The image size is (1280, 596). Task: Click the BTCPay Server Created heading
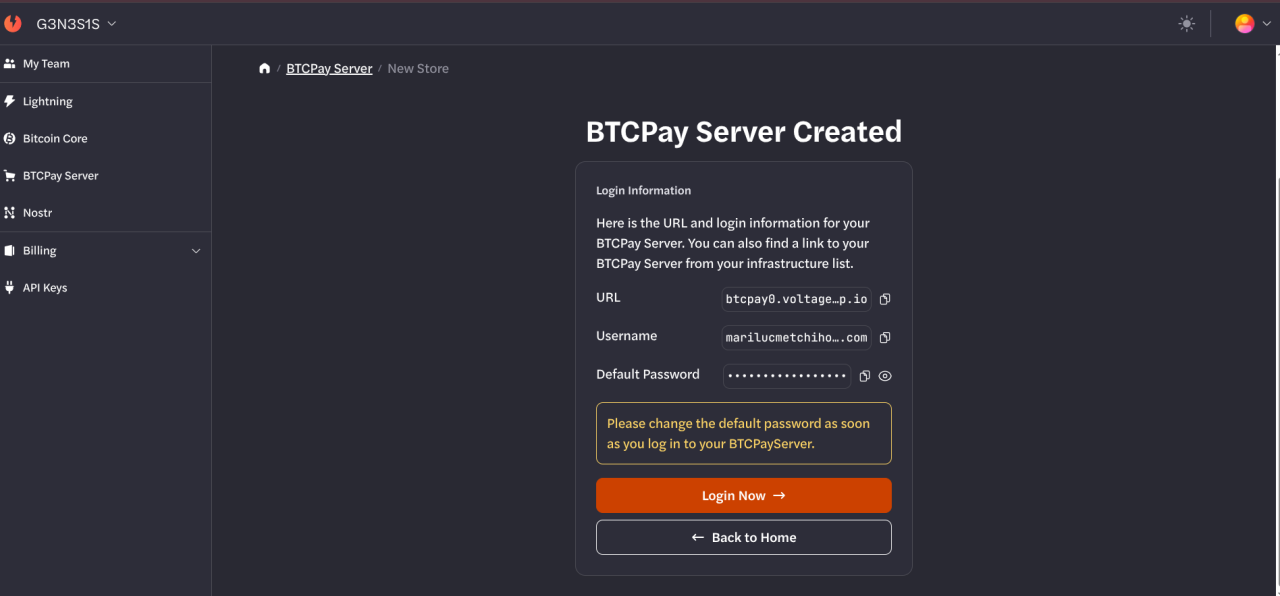point(744,132)
